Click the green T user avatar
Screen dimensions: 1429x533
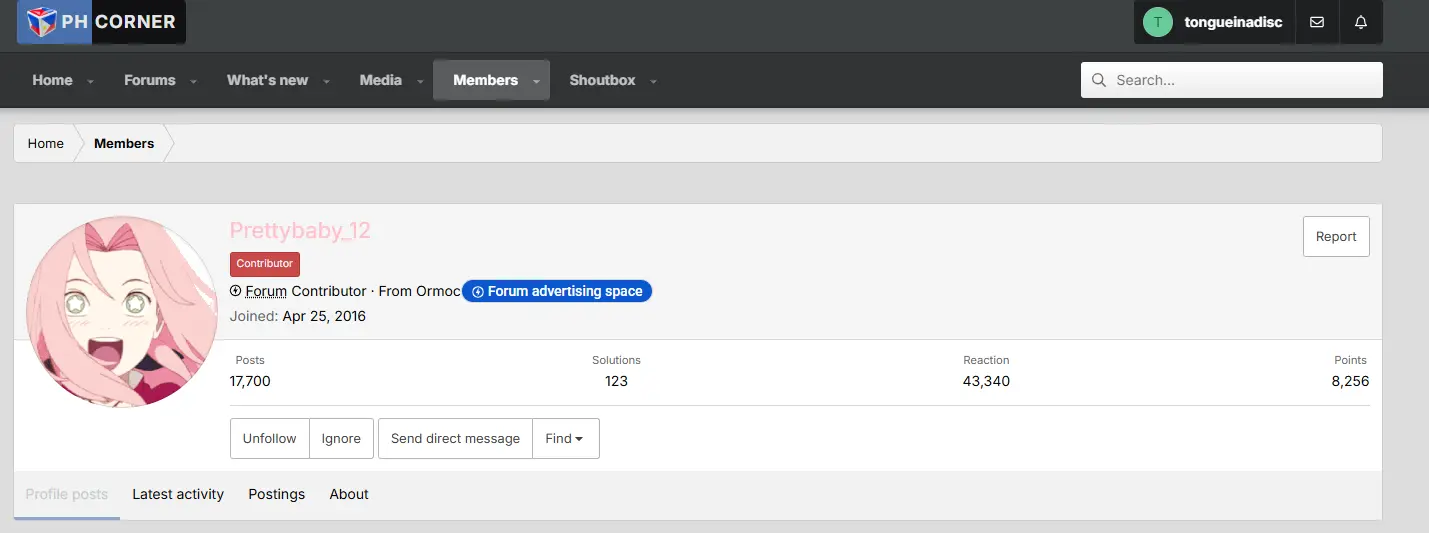click(1157, 22)
